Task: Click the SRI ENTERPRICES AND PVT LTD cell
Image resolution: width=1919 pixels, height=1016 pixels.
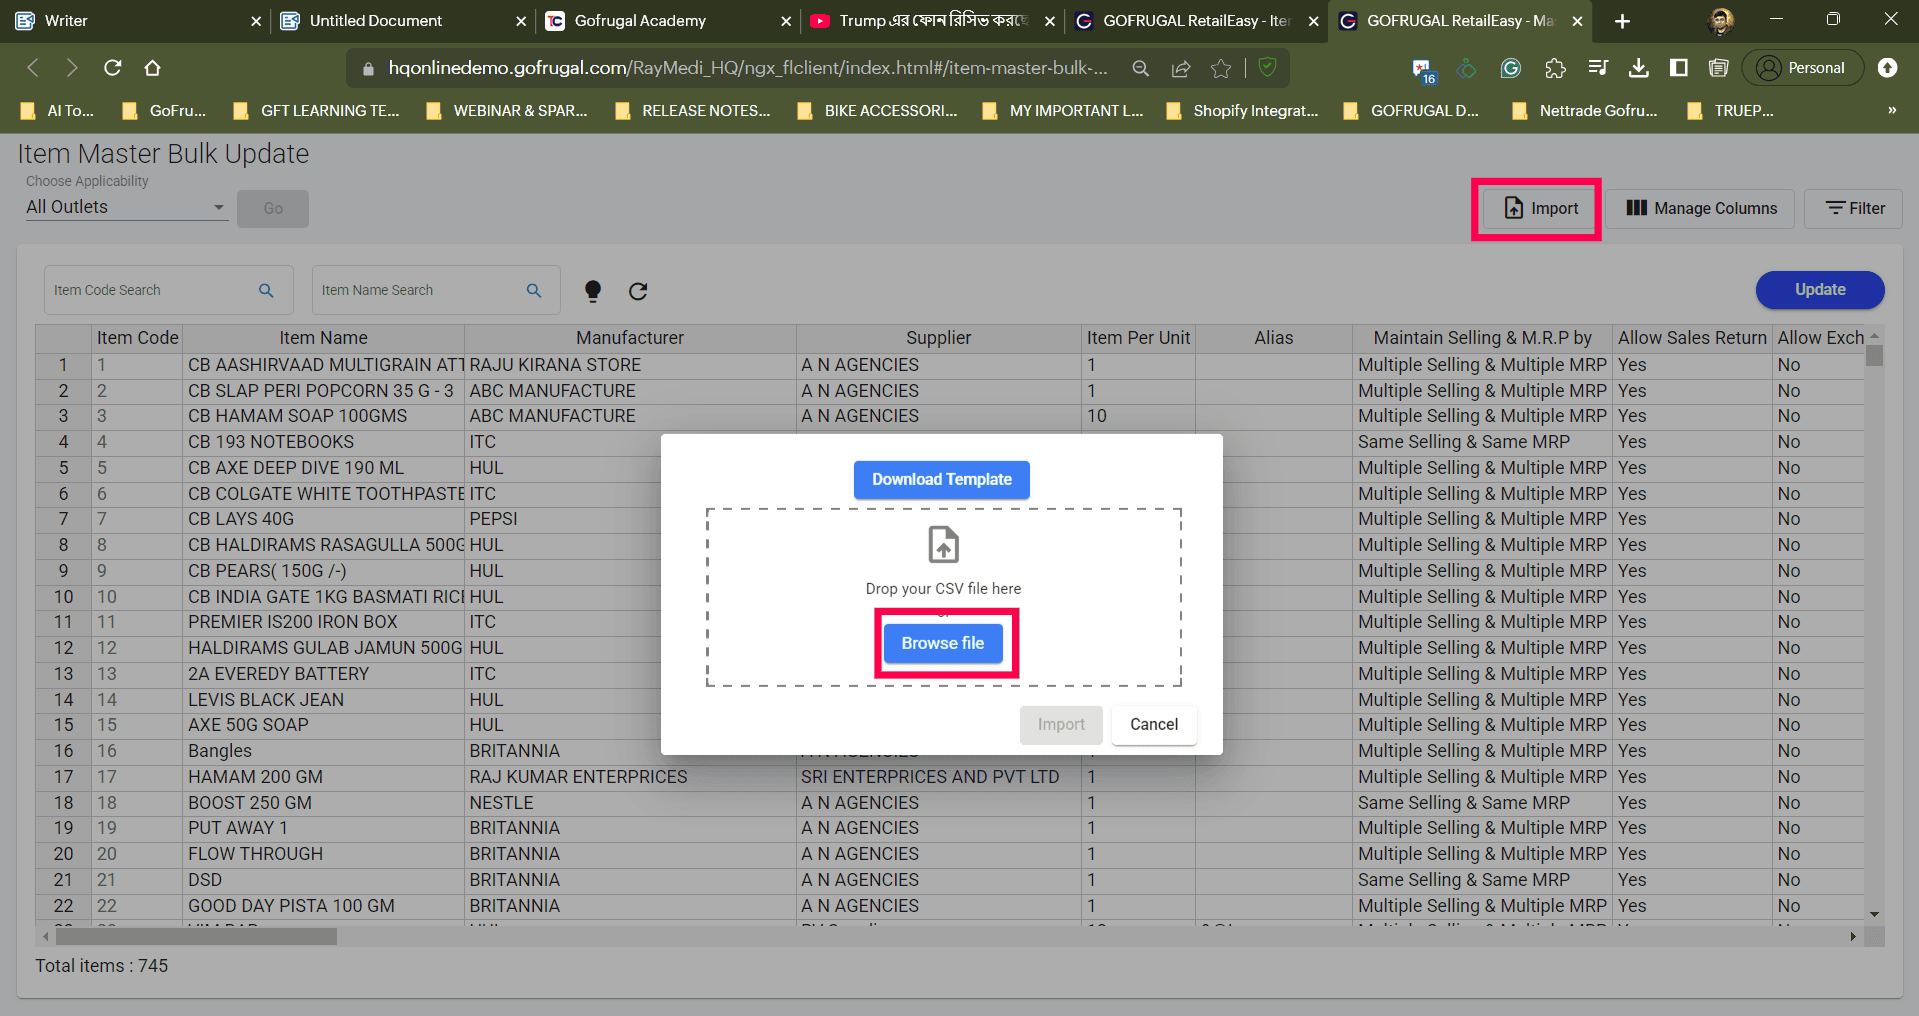Action: click(x=939, y=777)
